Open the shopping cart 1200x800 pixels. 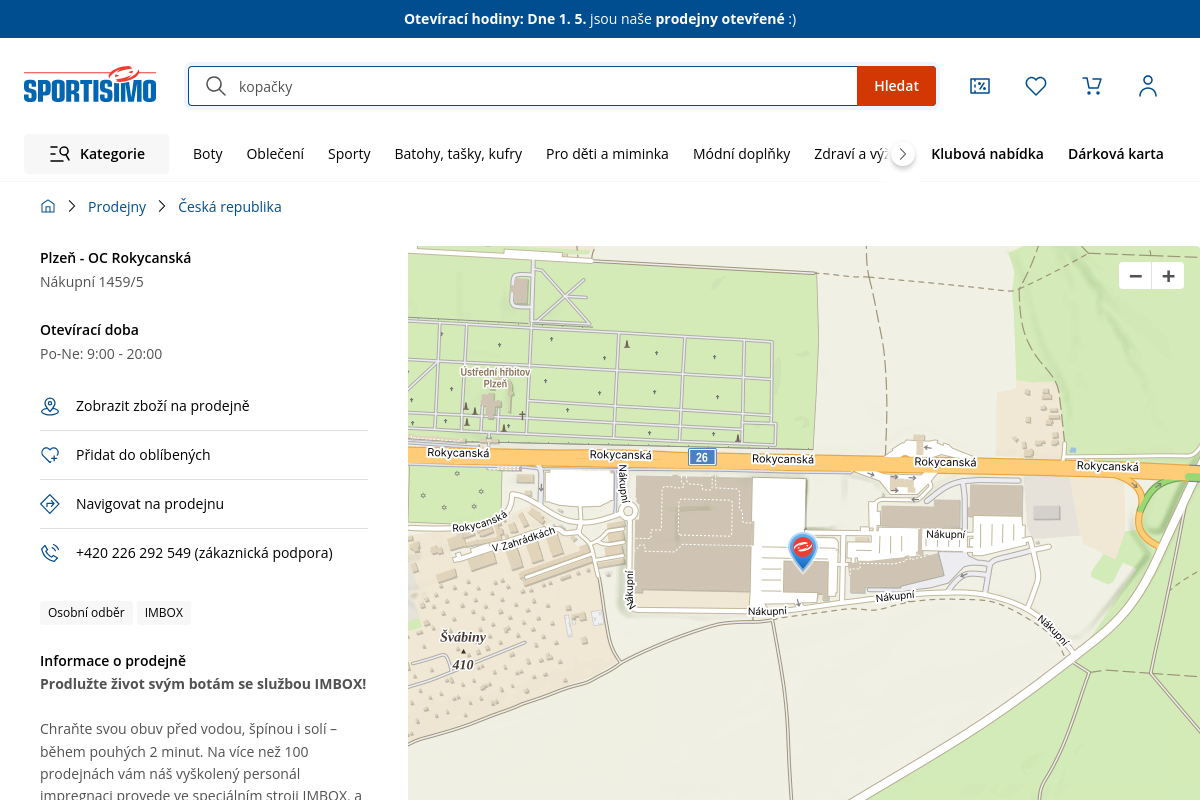pyautogui.click(x=1092, y=86)
